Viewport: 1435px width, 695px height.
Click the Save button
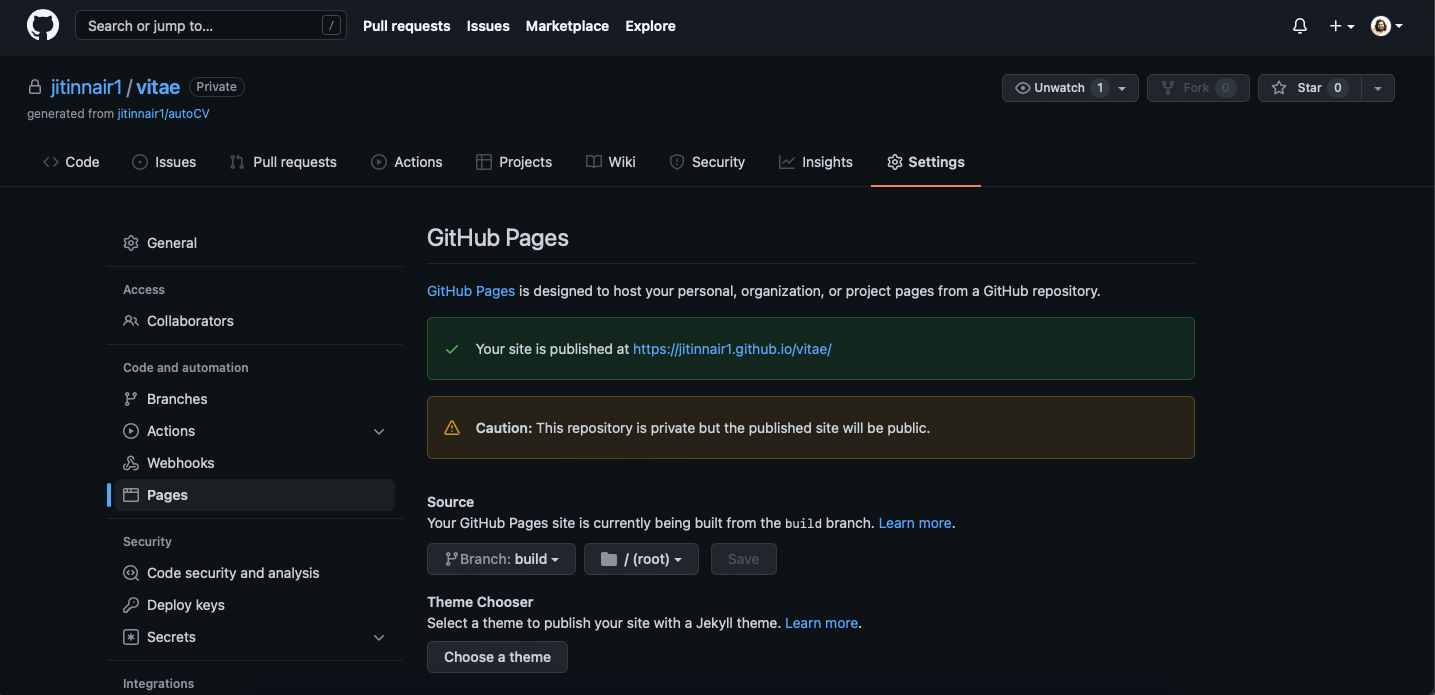click(743, 559)
